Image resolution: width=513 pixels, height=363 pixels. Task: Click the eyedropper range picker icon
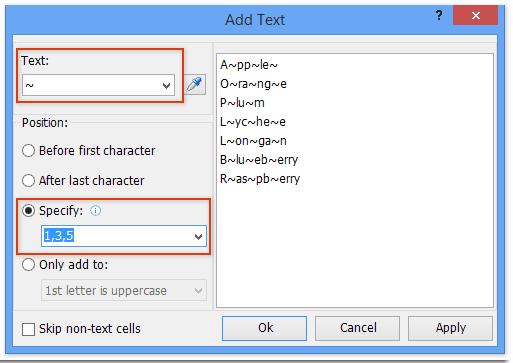pos(195,85)
